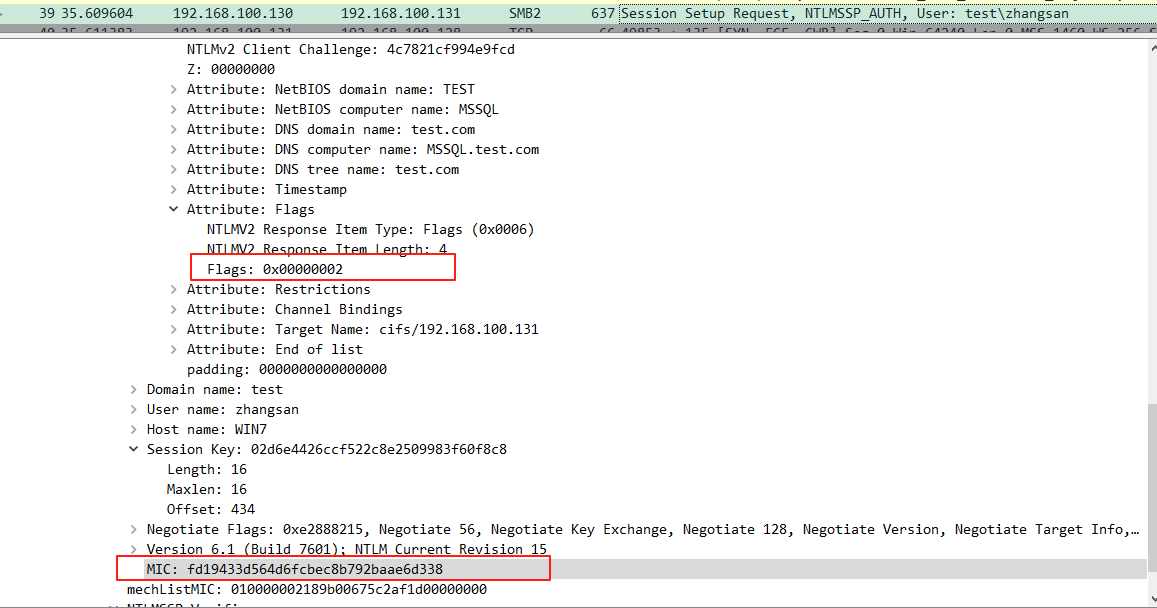Expand the User name: zhangsan node
The width and height of the screenshot is (1157, 608).
[x=135, y=409]
